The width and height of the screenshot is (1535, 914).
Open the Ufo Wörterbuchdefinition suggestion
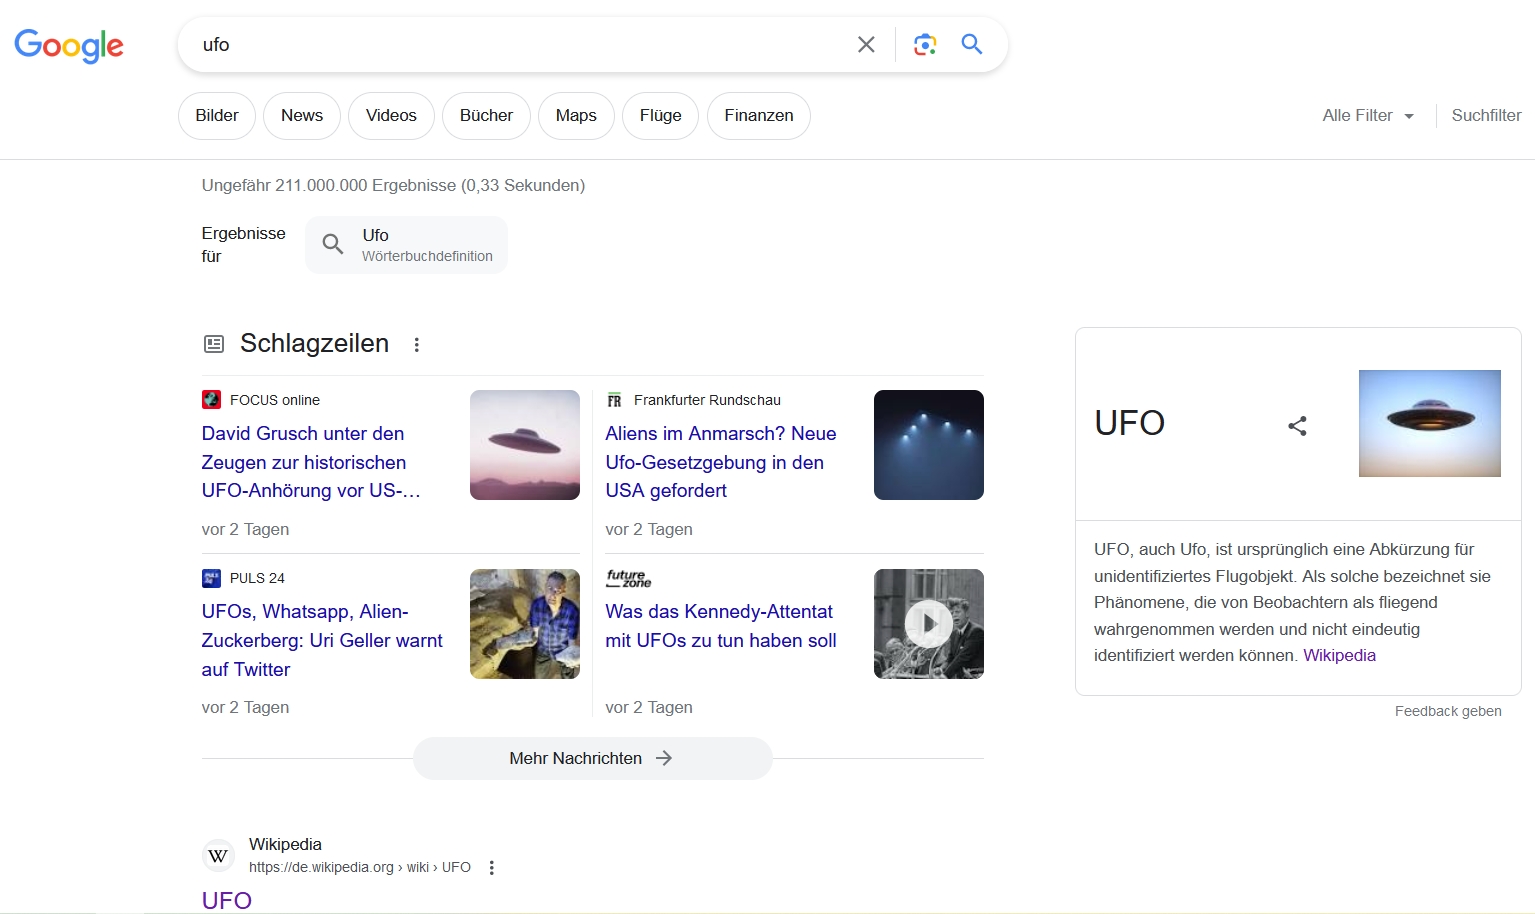point(407,245)
